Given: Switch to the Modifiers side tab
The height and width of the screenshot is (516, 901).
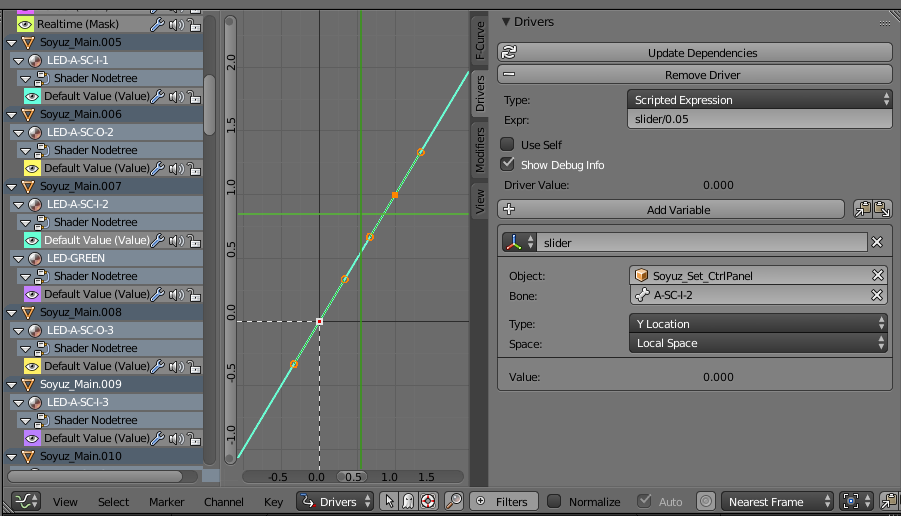Looking at the screenshot, I should [480, 150].
